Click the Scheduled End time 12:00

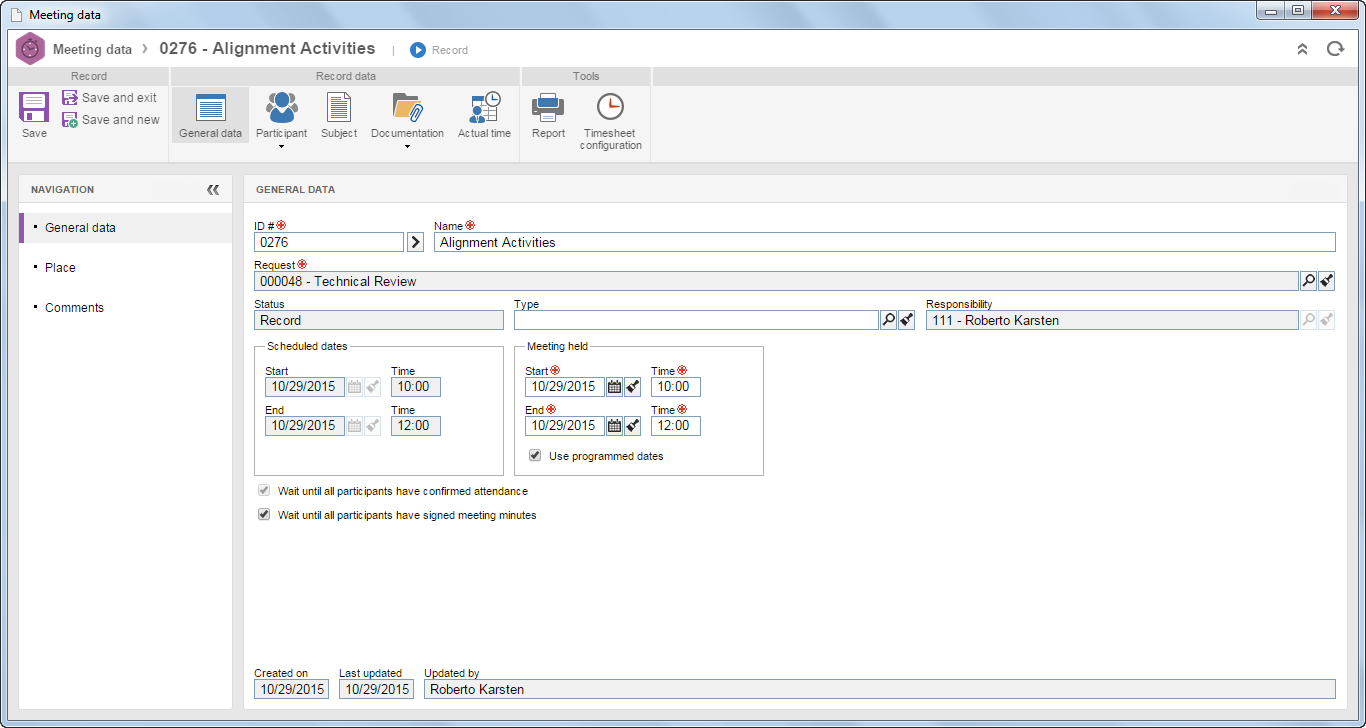coord(416,426)
